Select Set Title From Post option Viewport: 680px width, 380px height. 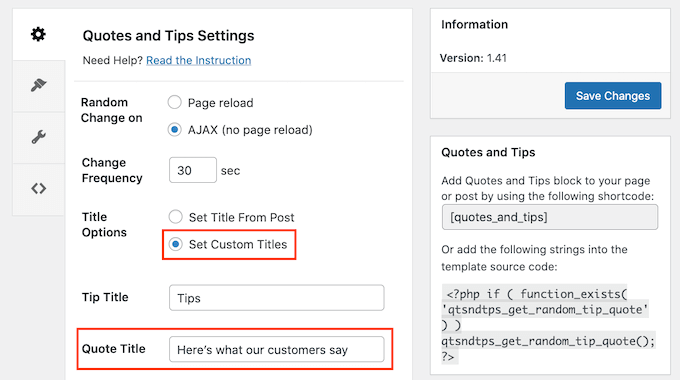176,217
